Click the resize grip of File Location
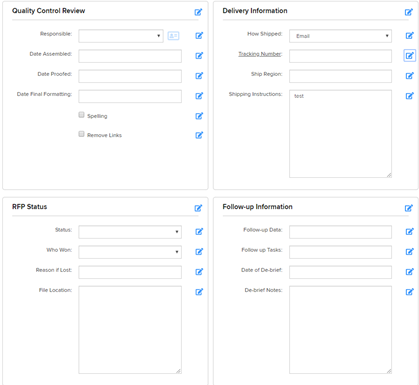Screen dimensions: 419x385 (x=179, y=371)
